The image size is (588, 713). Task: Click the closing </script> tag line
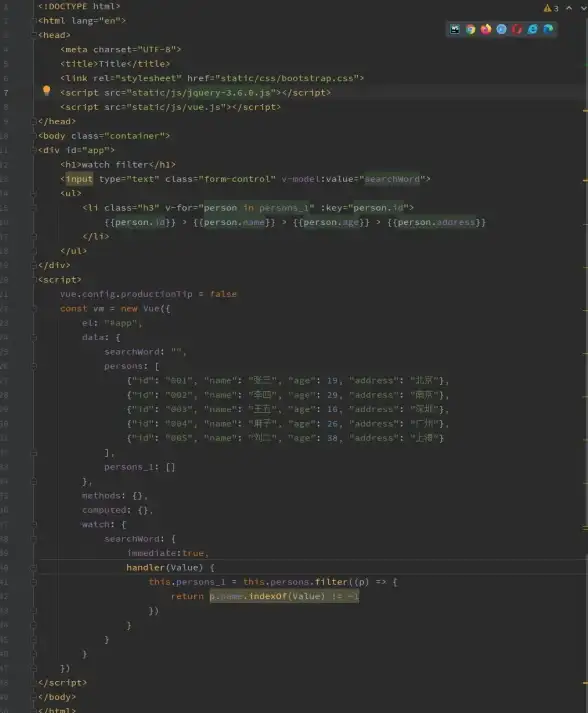[62, 683]
